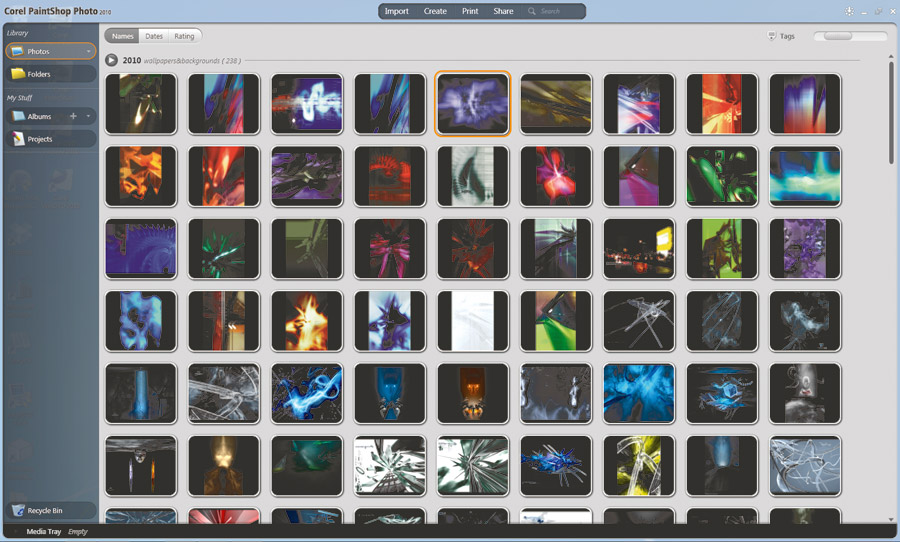Open Projects in the sidebar
Viewport: 900px width, 542px height.
[x=40, y=139]
